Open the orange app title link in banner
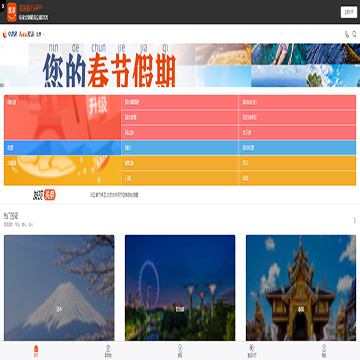Viewport: 360px width, 360px height. [x=30, y=8]
